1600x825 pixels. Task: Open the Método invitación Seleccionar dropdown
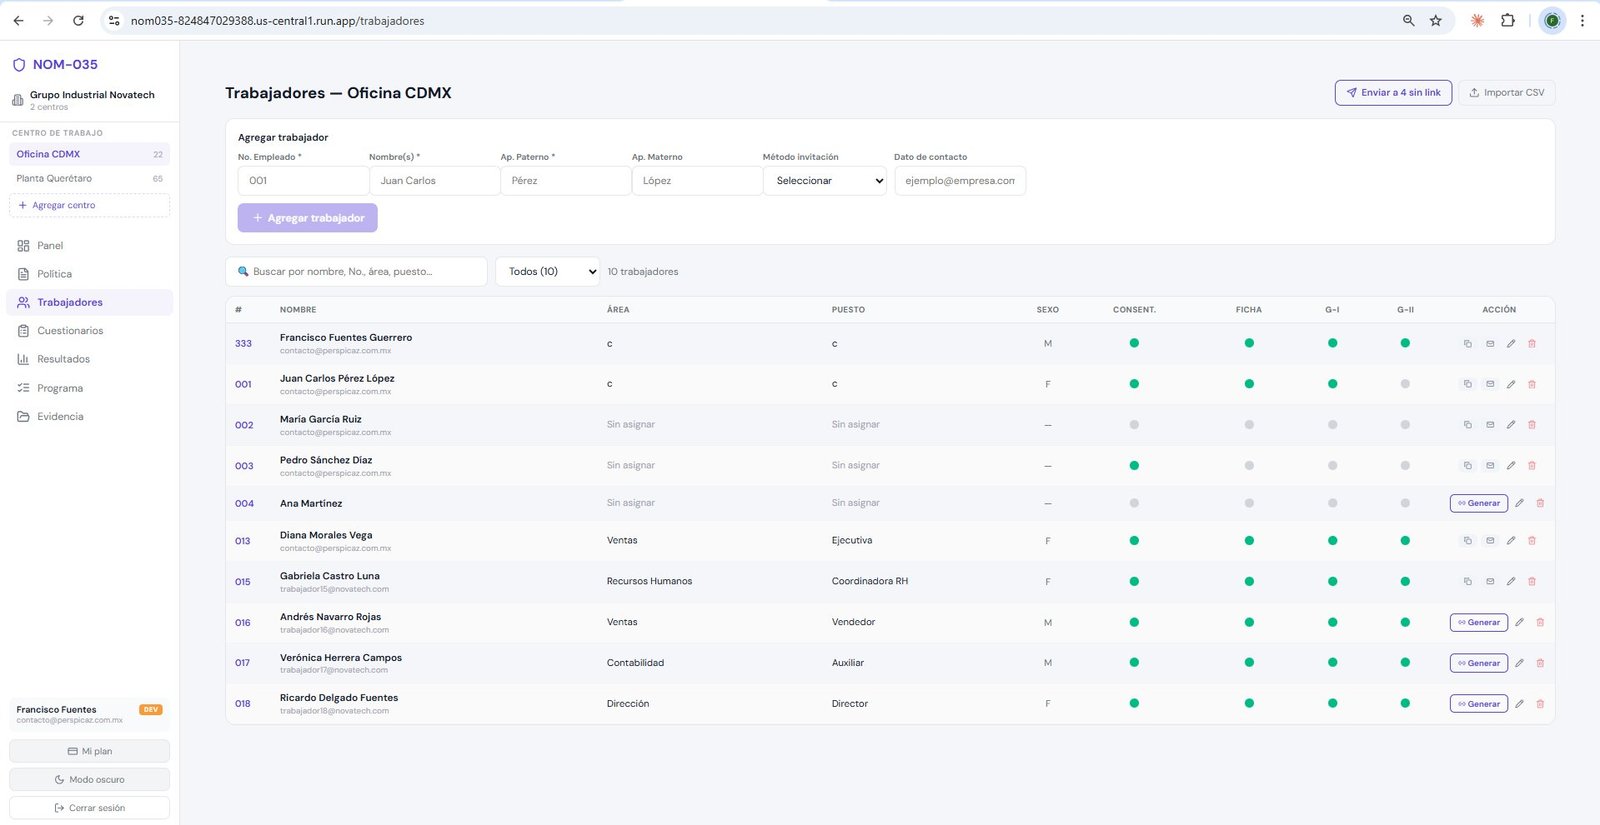tap(824, 181)
